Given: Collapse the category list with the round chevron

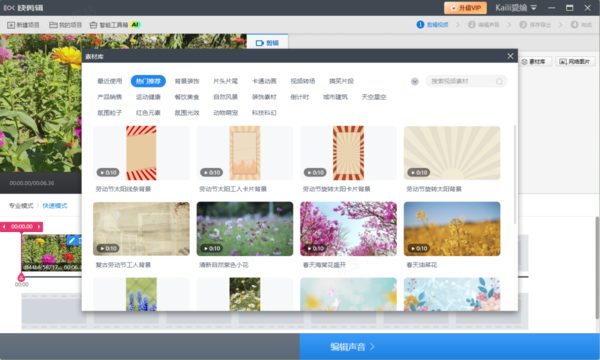Looking at the screenshot, I should 414,81.
